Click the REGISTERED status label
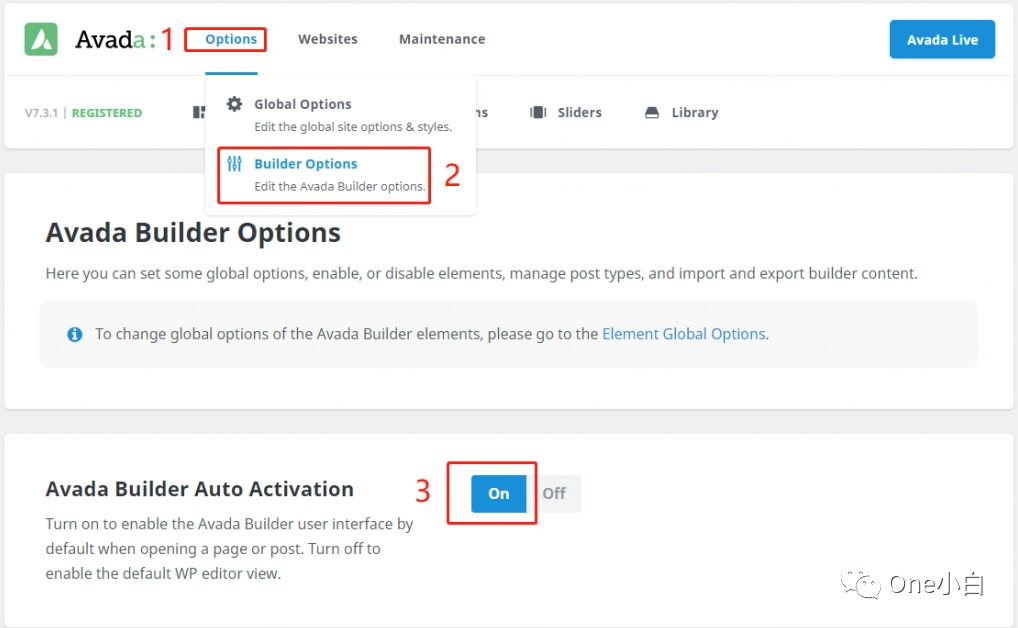The height and width of the screenshot is (628, 1018). pyautogui.click(x=107, y=113)
